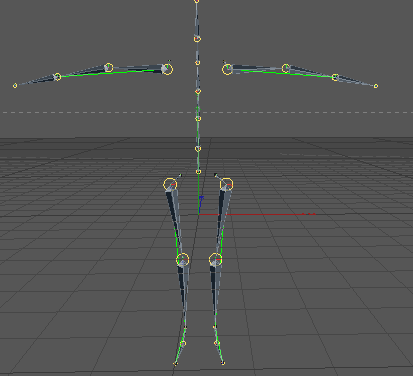Pick the hand tip joint of the viewport-right arm

click(x=376, y=86)
